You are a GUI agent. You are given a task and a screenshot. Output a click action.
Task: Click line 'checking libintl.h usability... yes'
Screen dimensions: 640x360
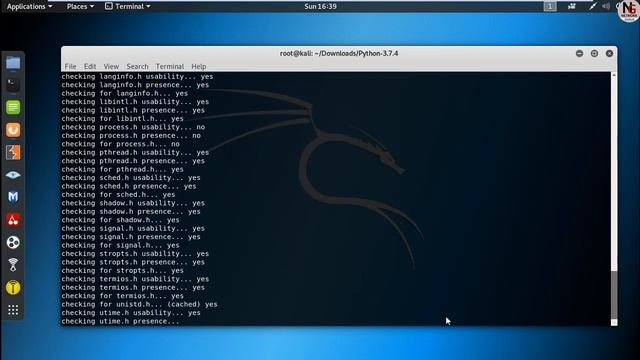(136, 102)
